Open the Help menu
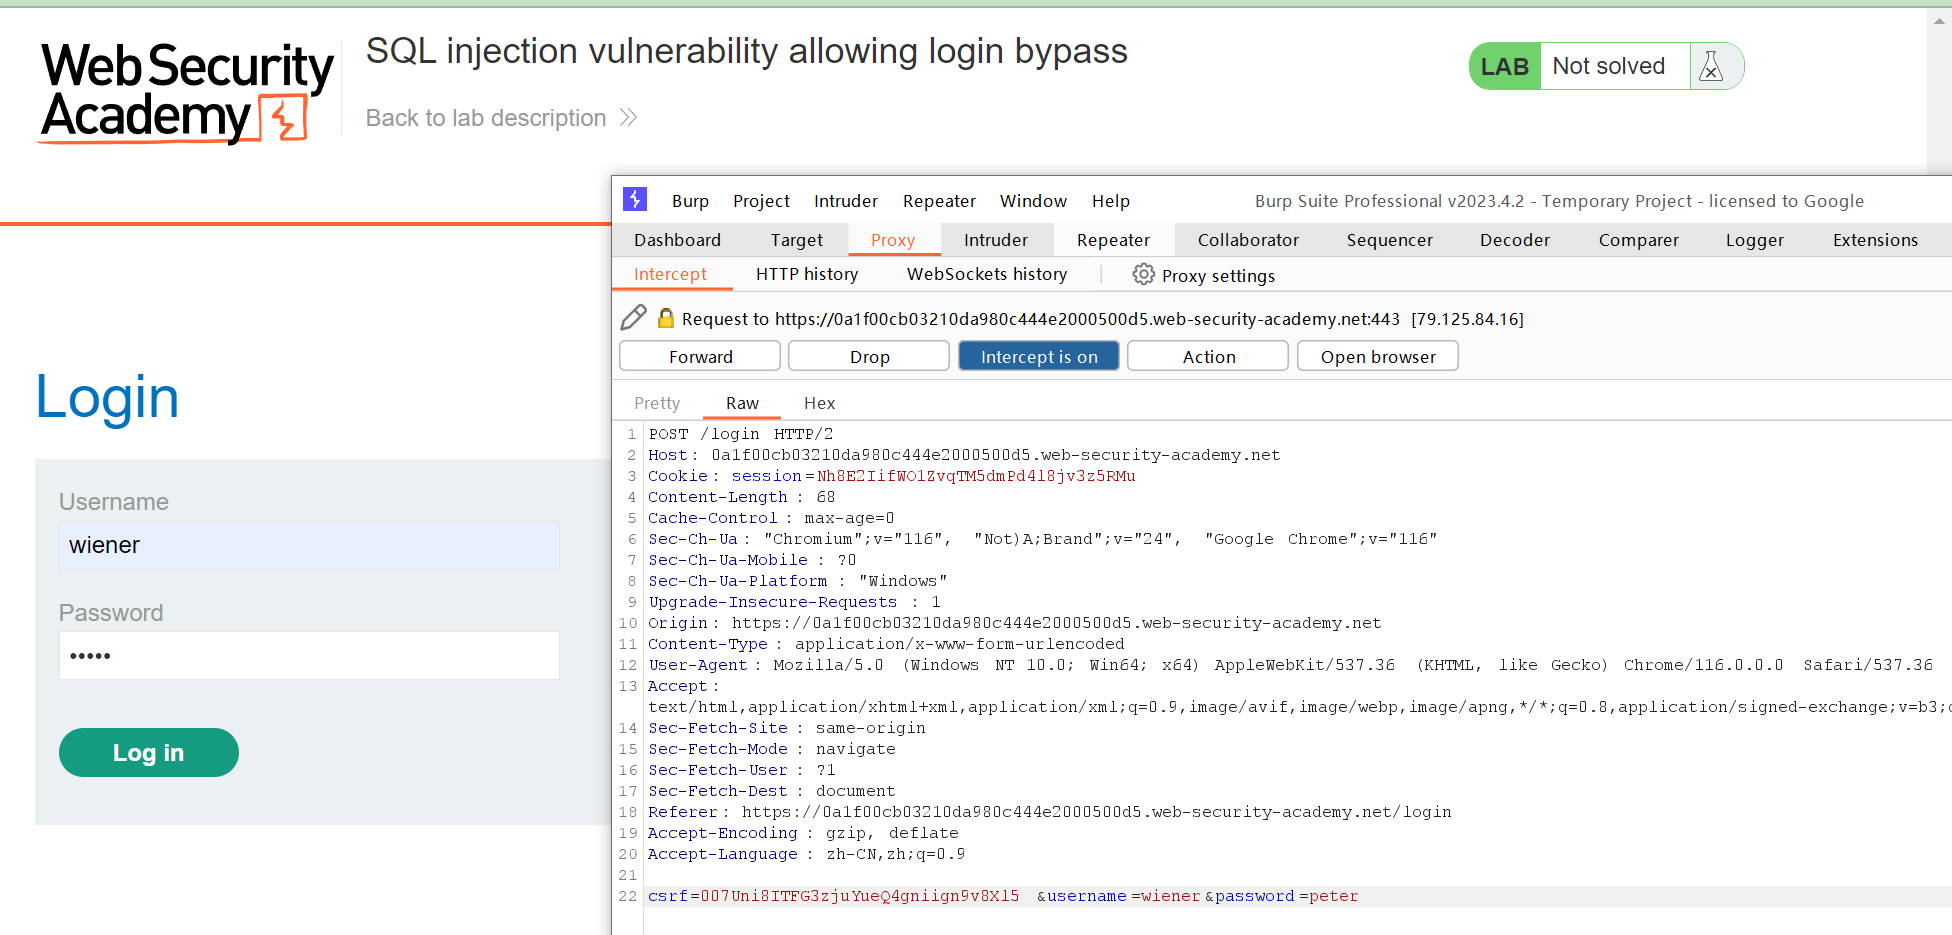 pyautogui.click(x=1111, y=201)
